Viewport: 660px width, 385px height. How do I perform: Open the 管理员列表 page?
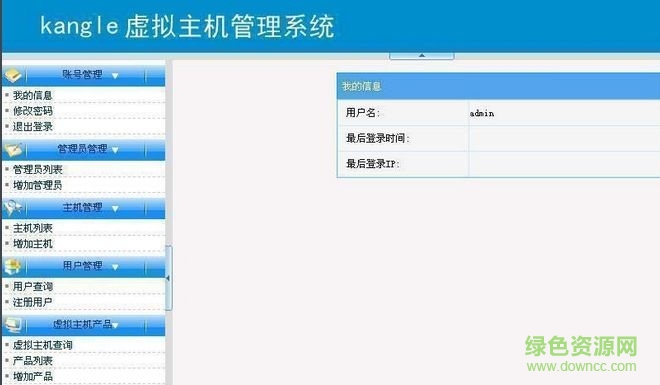[x=38, y=170]
